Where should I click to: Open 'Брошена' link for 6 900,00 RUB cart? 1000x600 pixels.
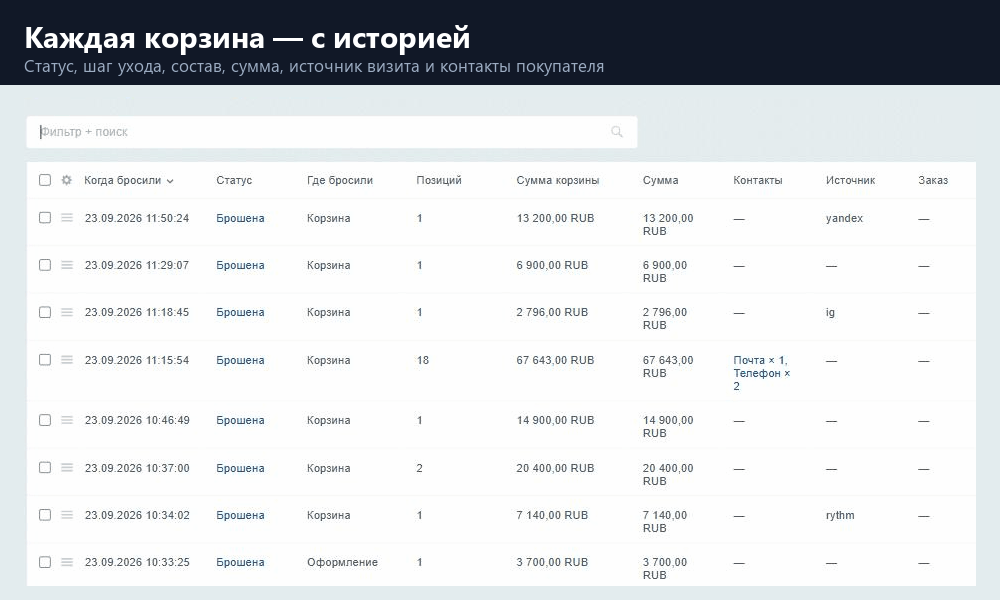click(x=240, y=265)
